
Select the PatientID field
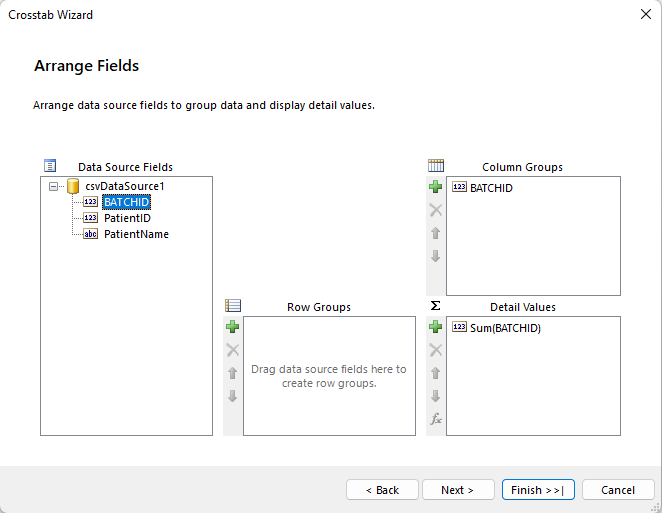[127, 218]
